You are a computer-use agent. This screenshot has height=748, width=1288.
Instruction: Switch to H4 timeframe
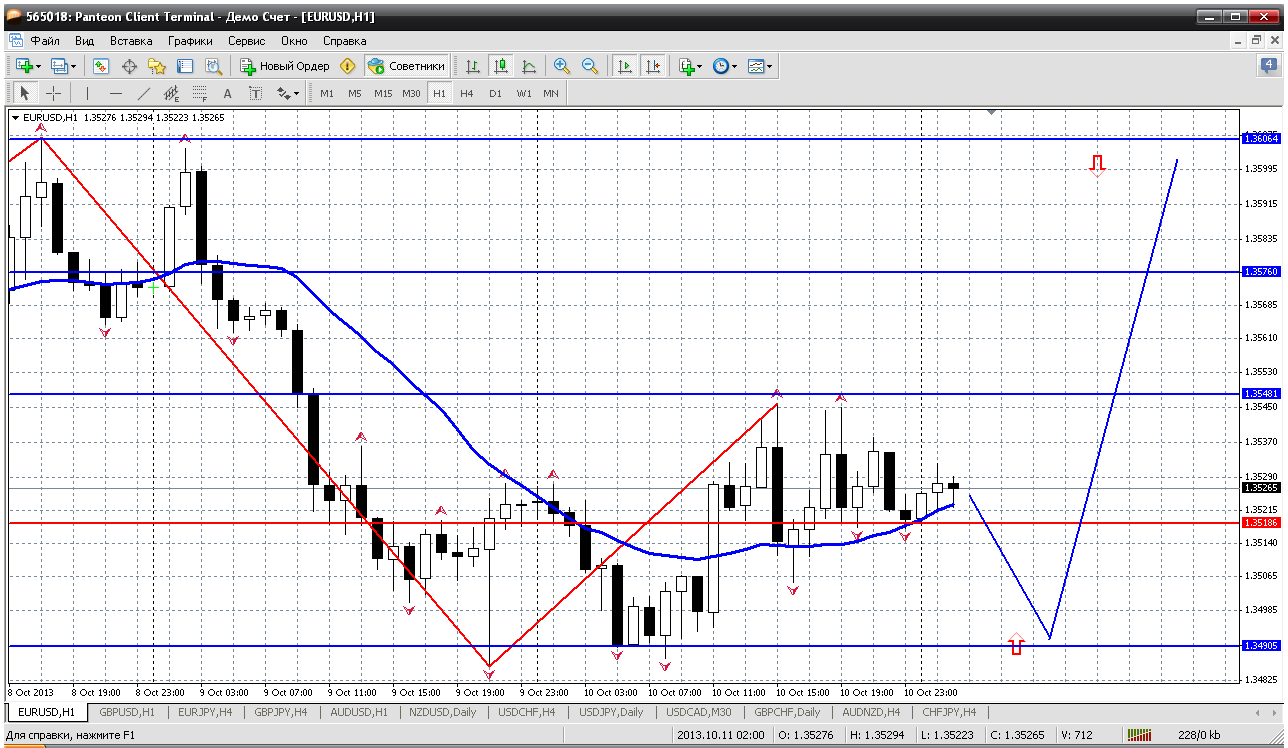point(467,93)
